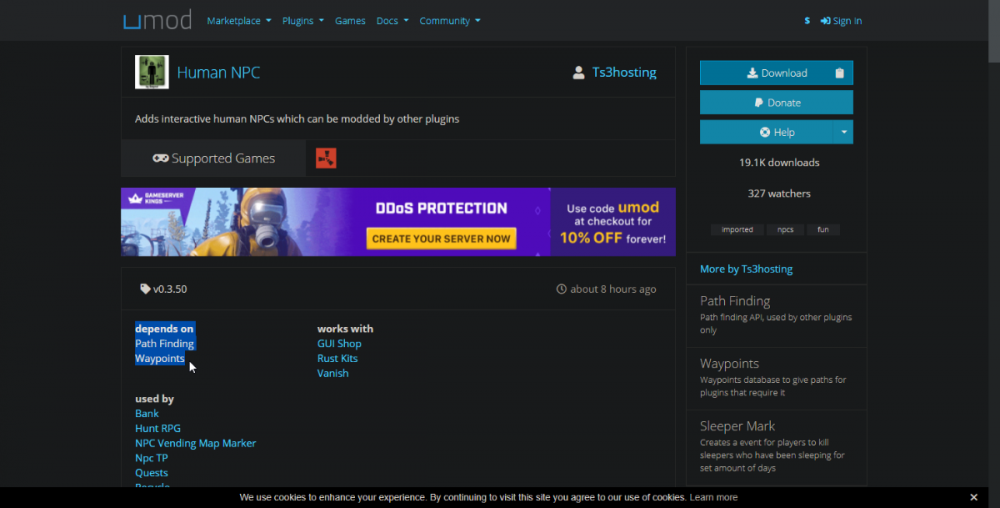Open the Plugins dropdown menu
Screen dimensions: 1000x508
point(303,21)
